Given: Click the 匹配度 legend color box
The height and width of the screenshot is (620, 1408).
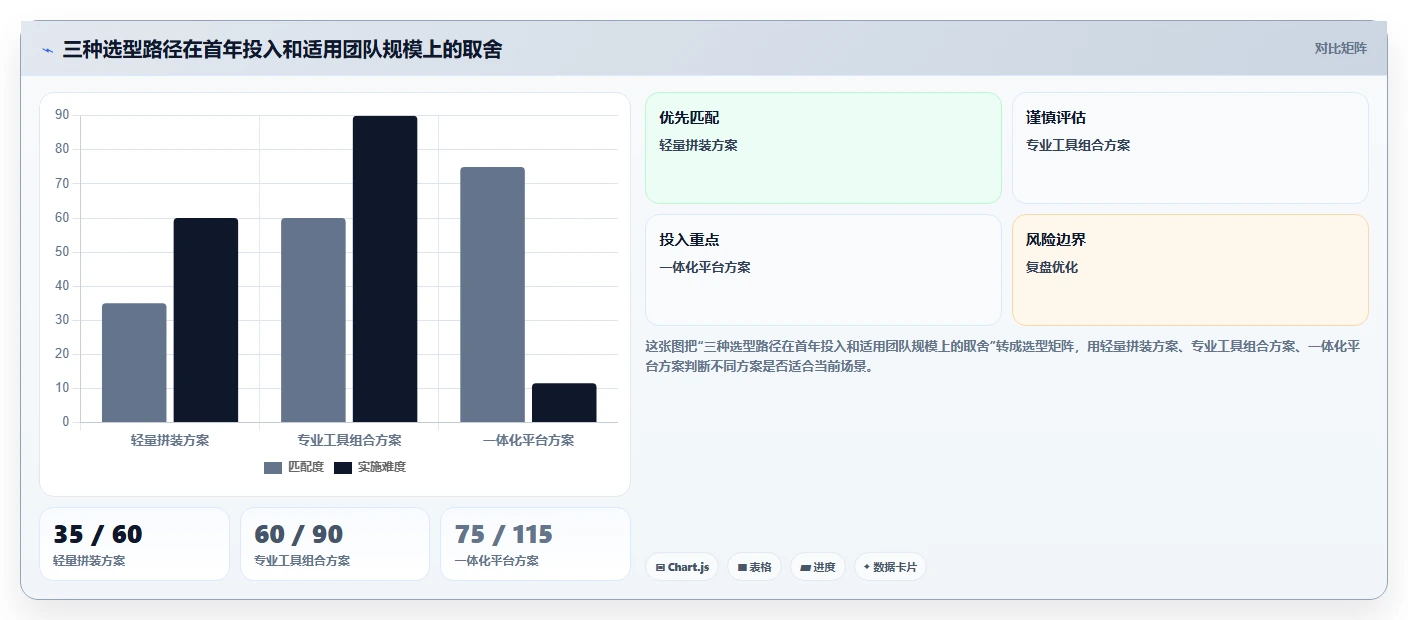Looking at the screenshot, I should click(x=273, y=468).
